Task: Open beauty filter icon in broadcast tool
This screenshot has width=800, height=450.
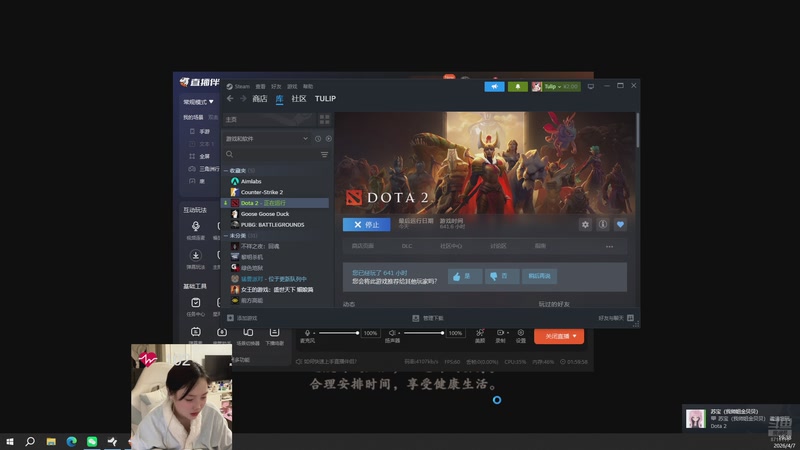Action: (480, 335)
